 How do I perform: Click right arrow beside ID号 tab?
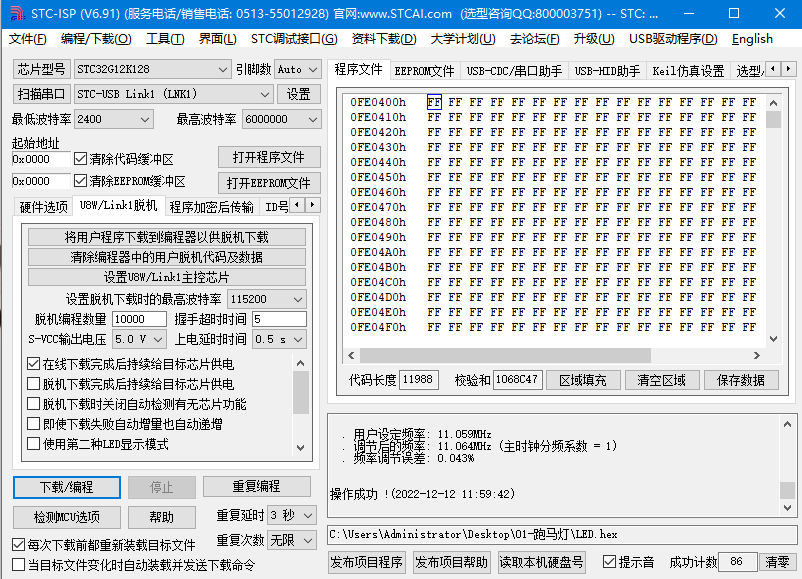(311, 205)
